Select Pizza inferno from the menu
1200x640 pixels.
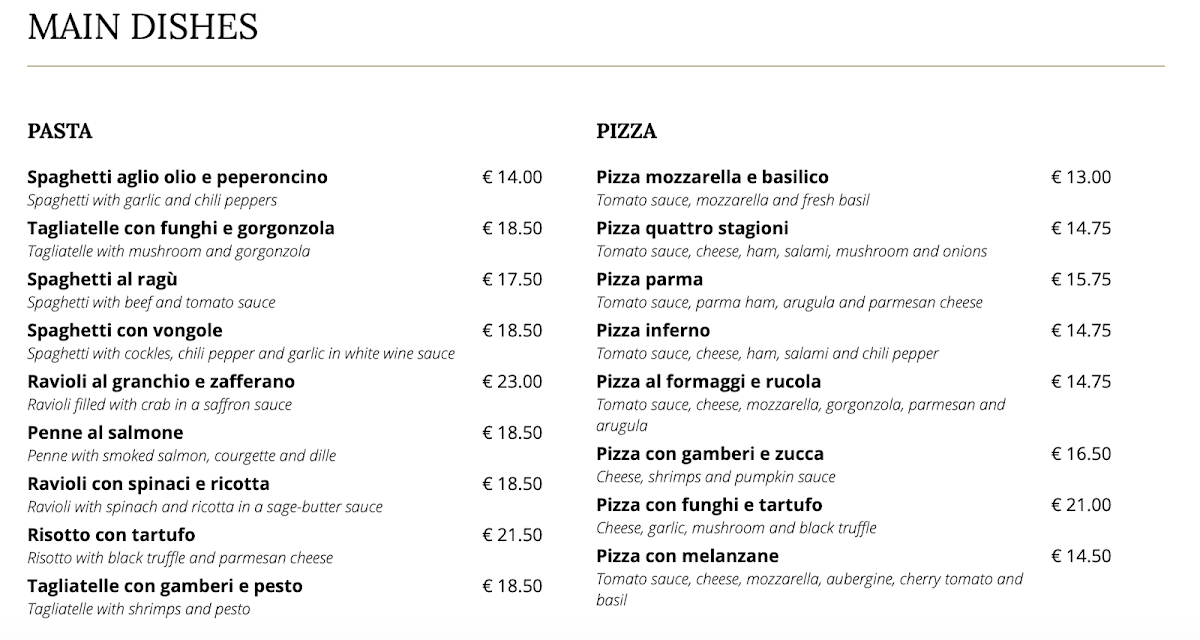pyautogui.click(x=654, y=331)
